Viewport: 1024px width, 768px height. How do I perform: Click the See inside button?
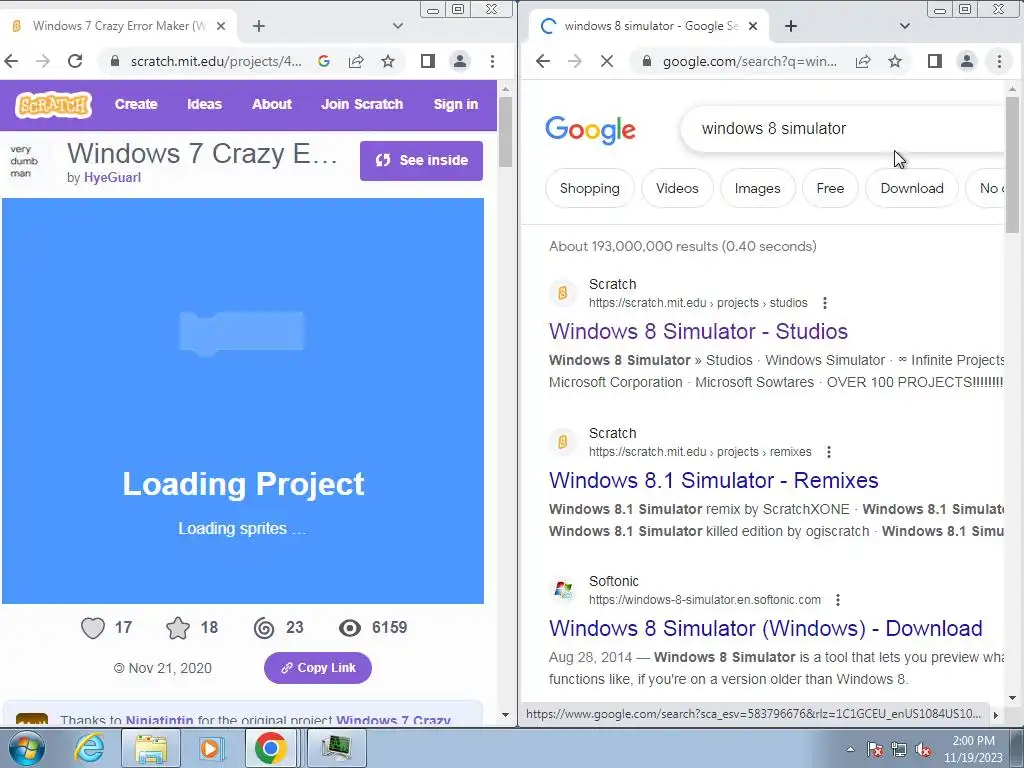point(421,161)
